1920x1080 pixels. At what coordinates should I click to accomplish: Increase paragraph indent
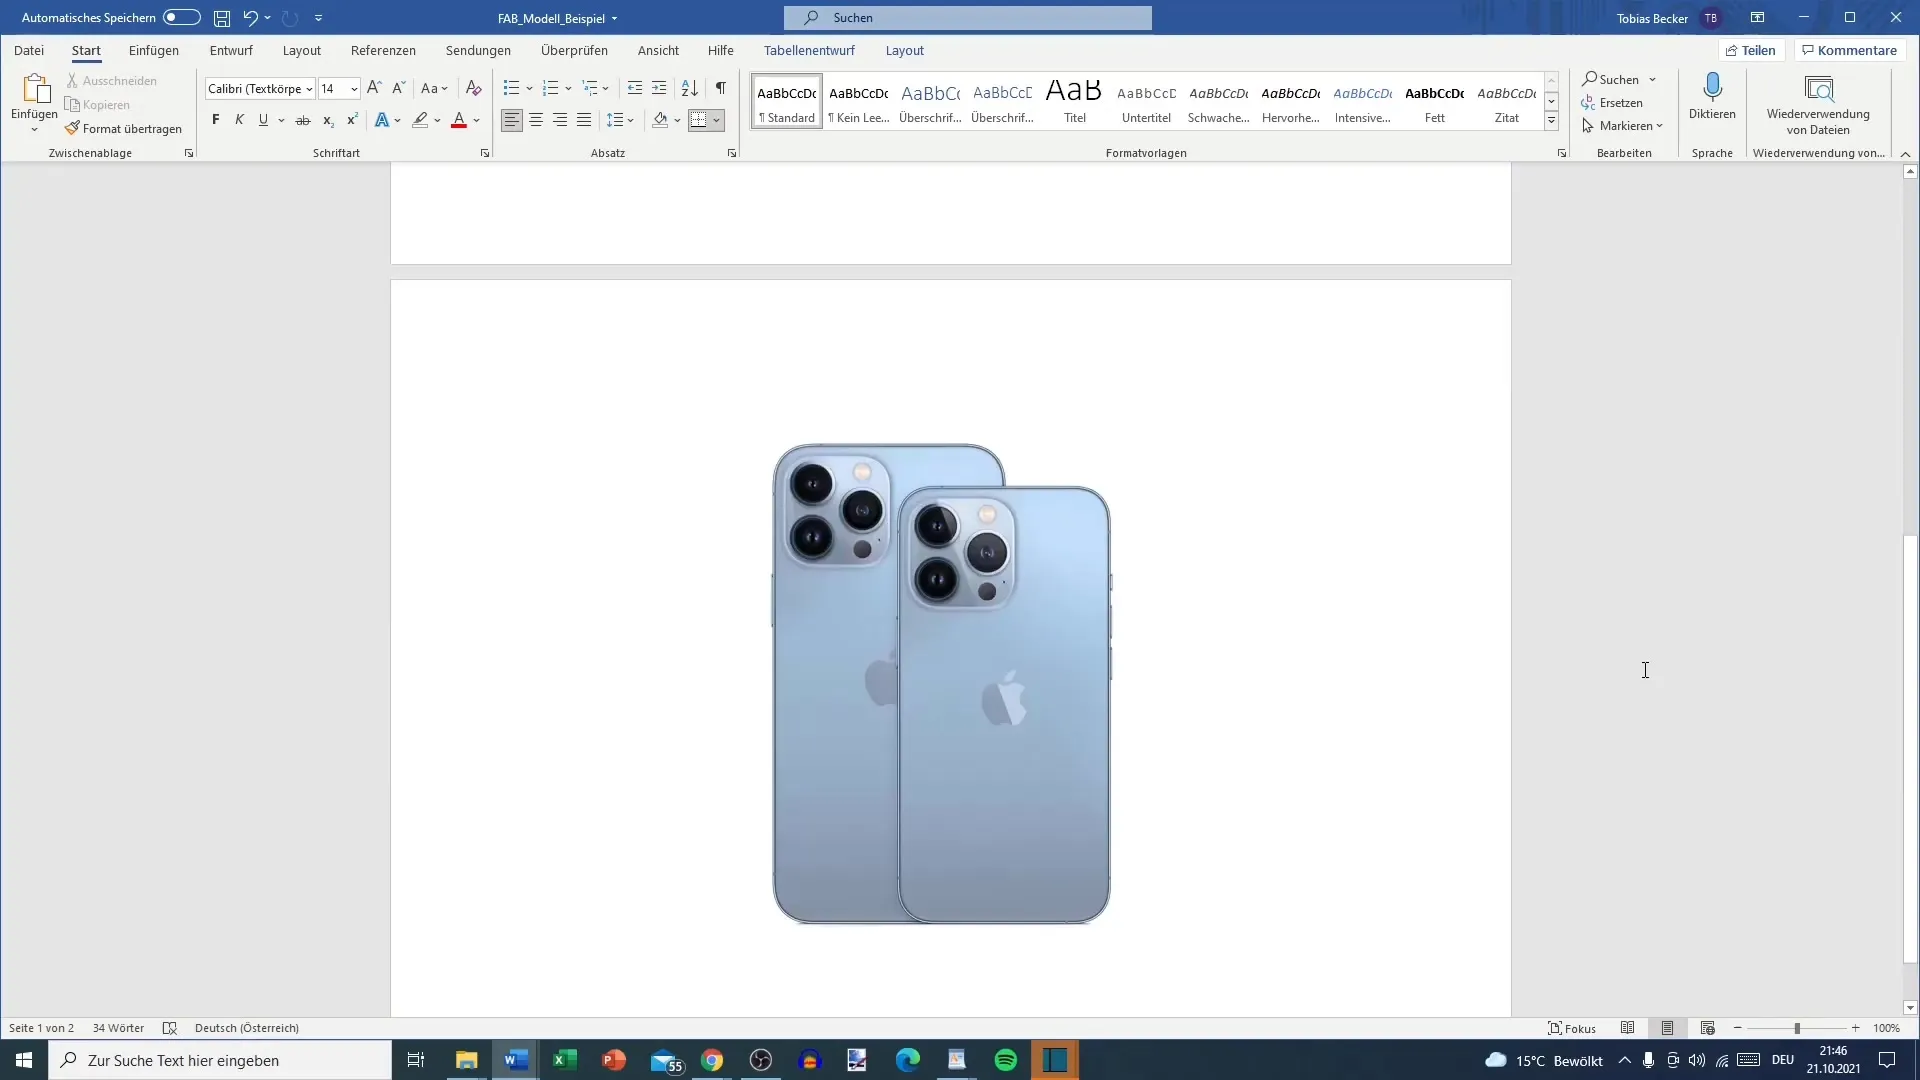pos(659,88)
